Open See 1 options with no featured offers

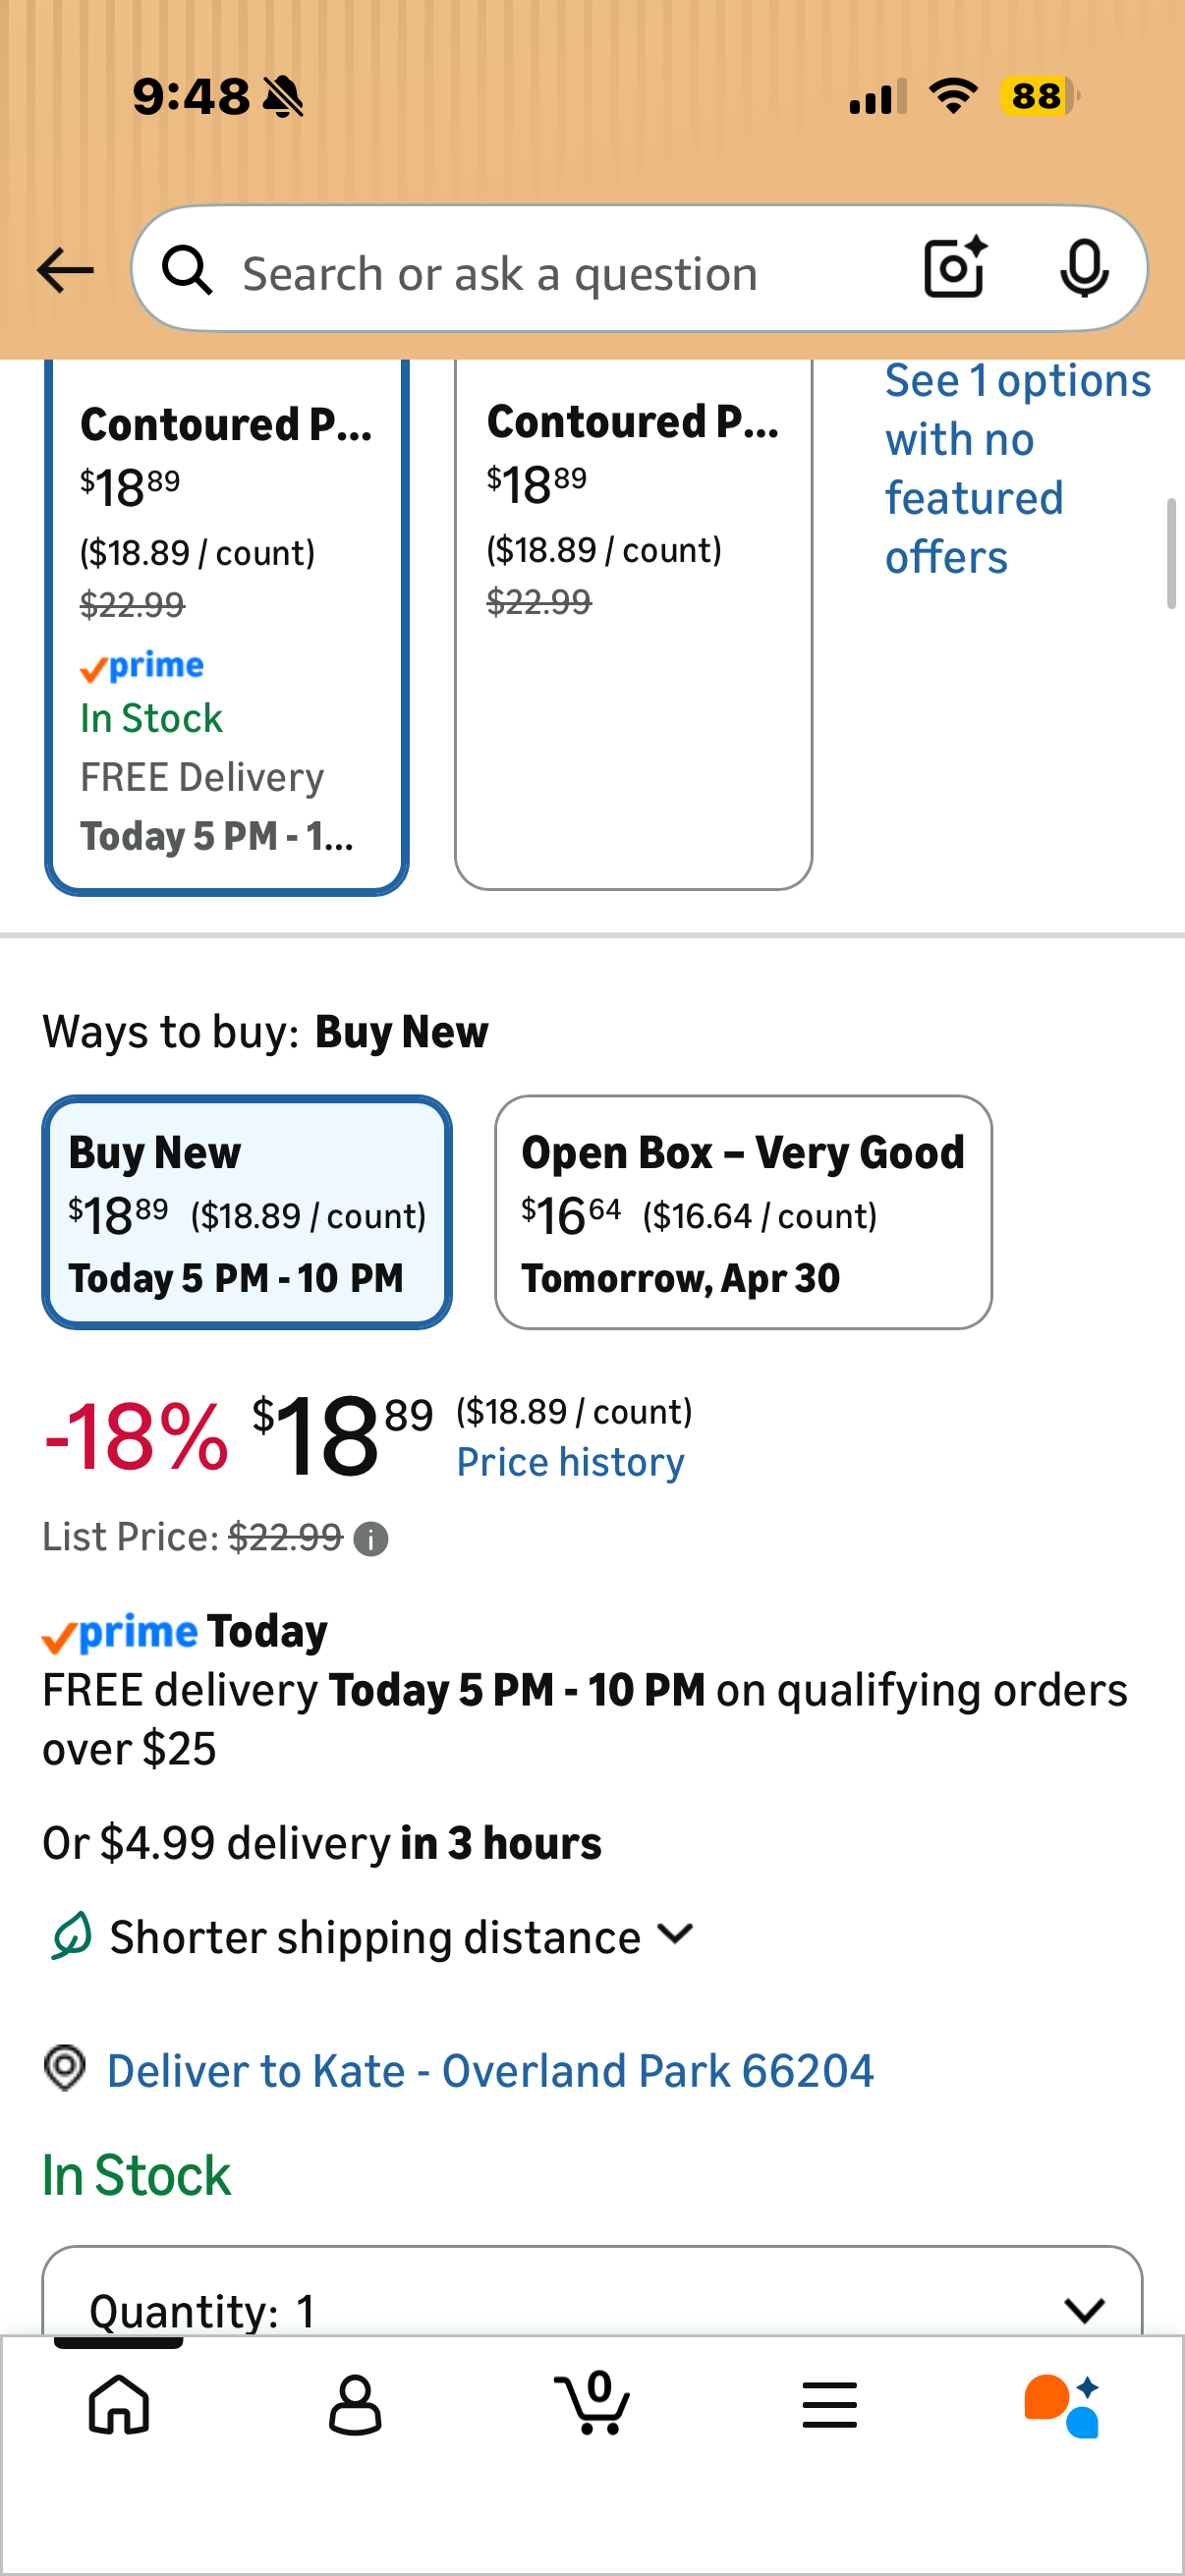point(1017,468)
